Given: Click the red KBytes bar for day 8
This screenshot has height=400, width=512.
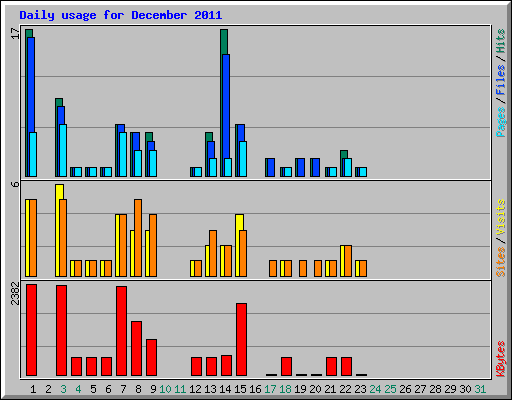Looking at the screenshot, I should tap(136, 349).
